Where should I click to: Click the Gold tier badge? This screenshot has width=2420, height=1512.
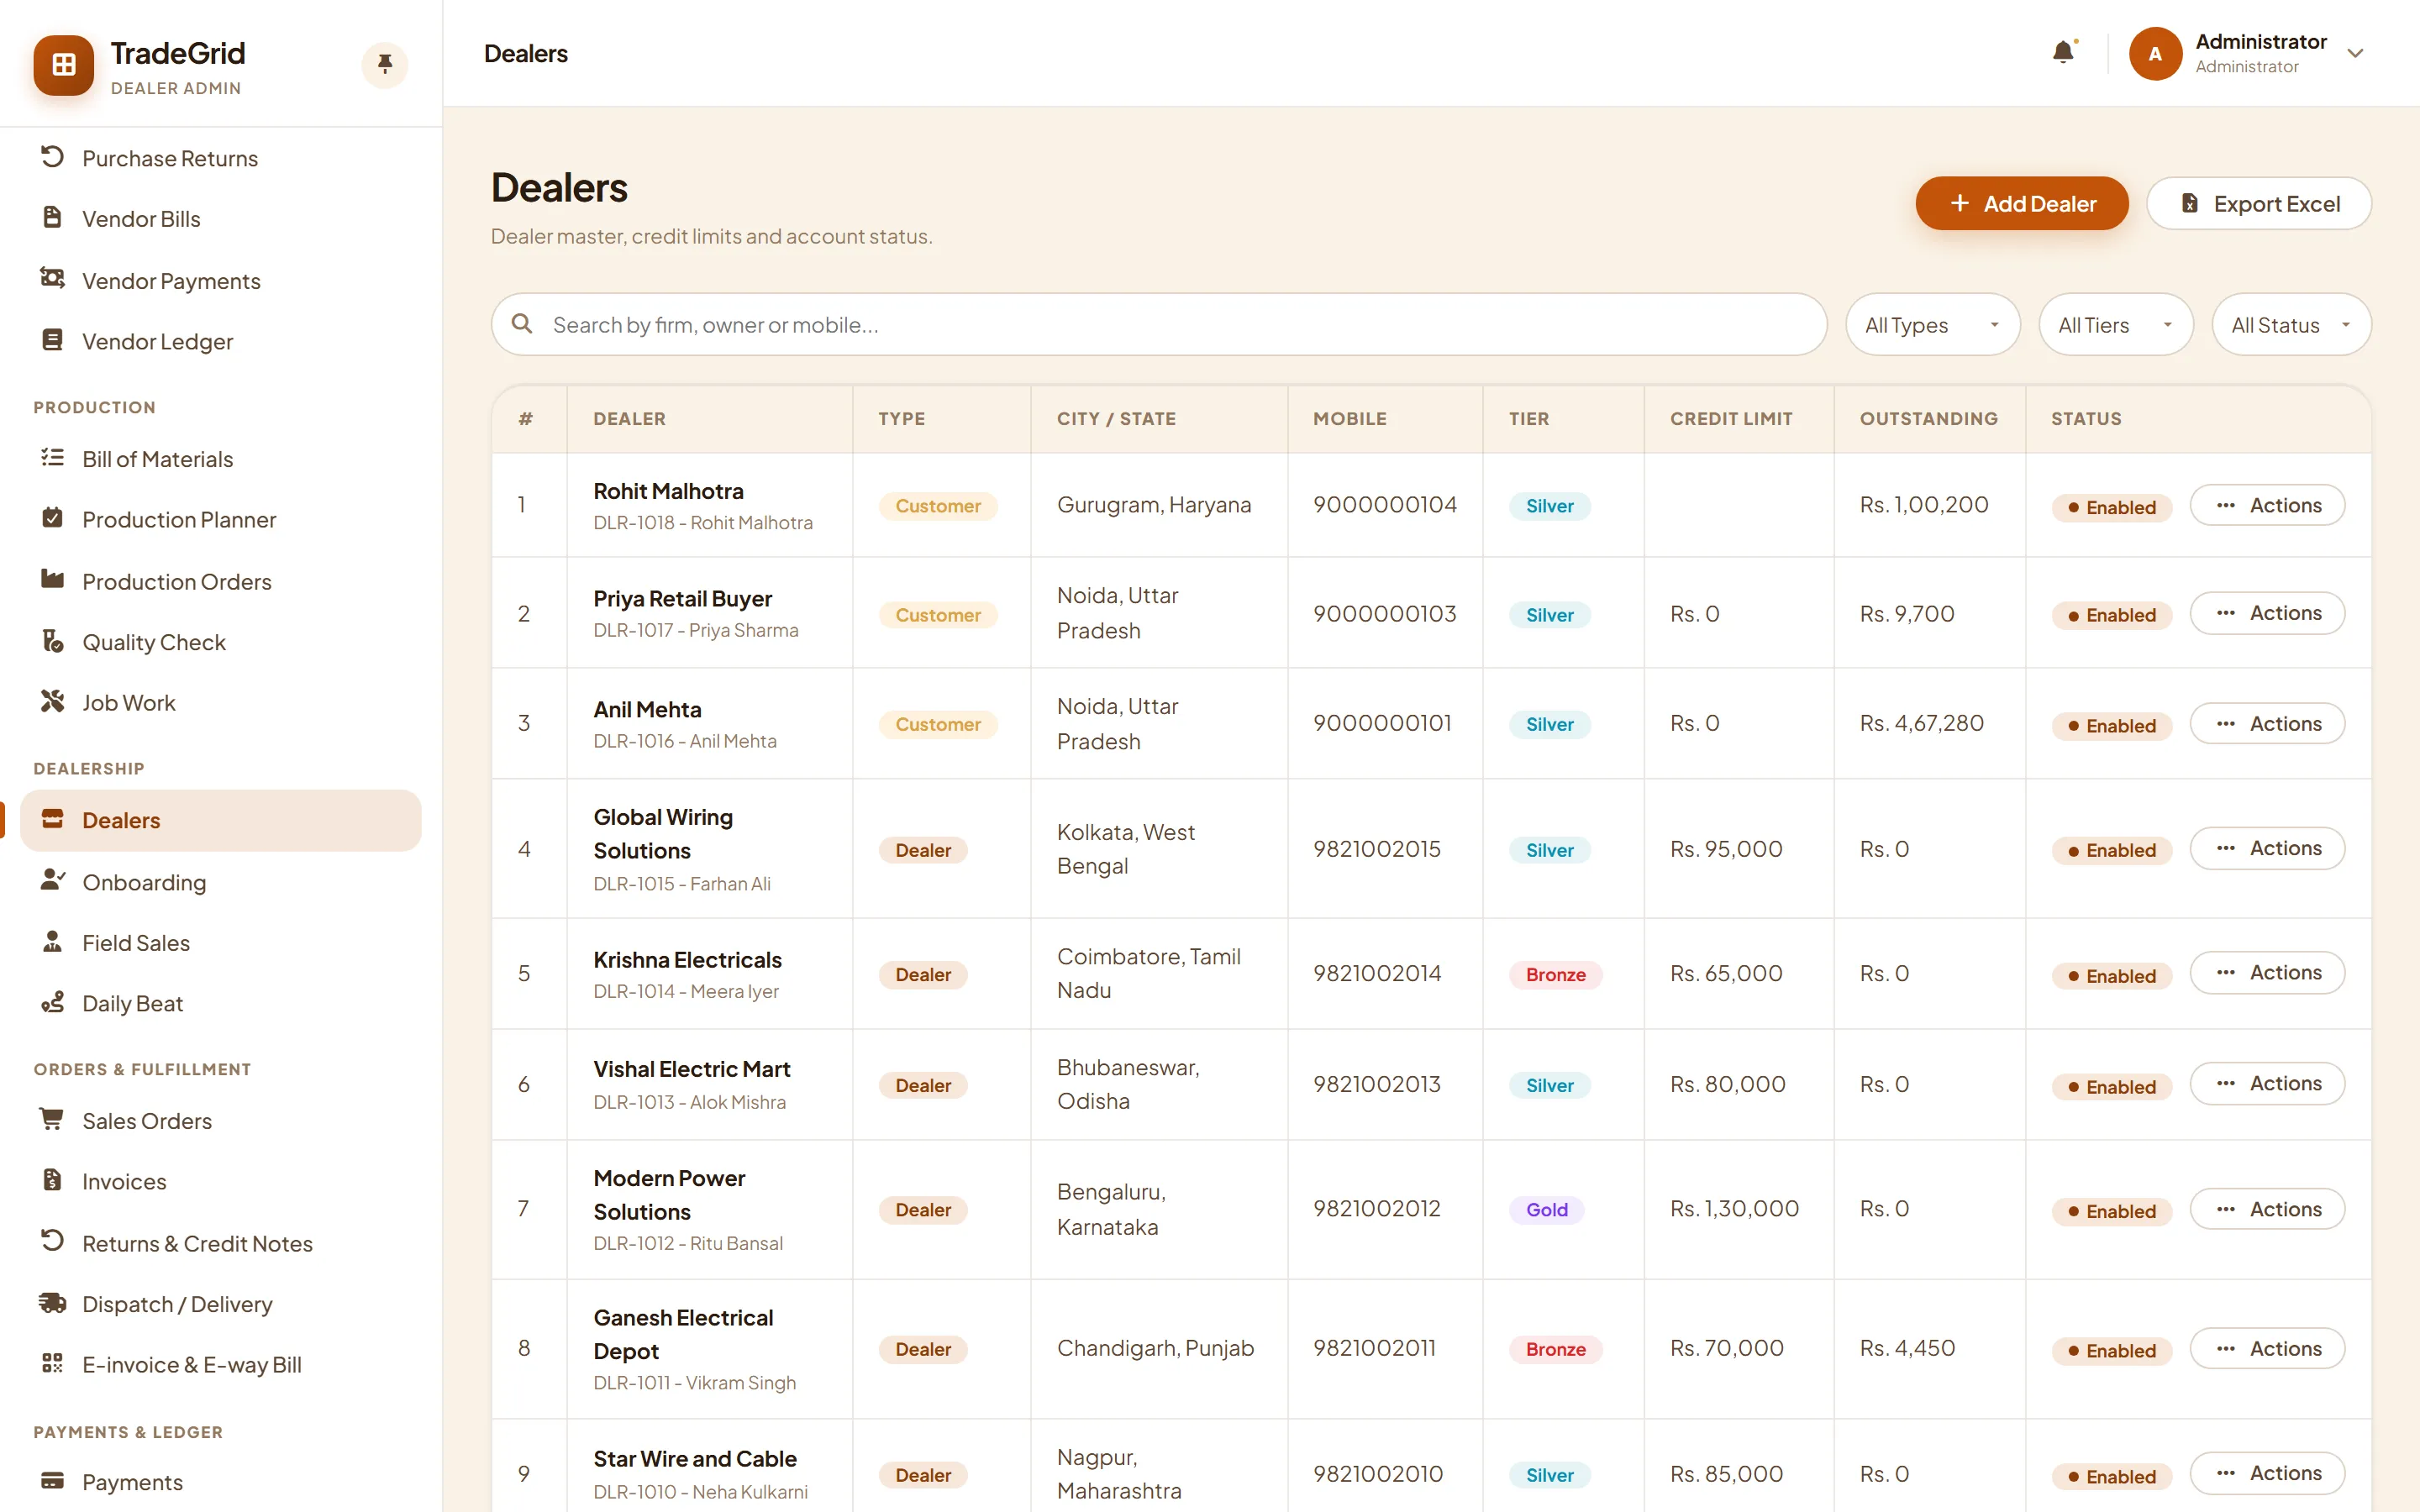coord(1546,1209)
